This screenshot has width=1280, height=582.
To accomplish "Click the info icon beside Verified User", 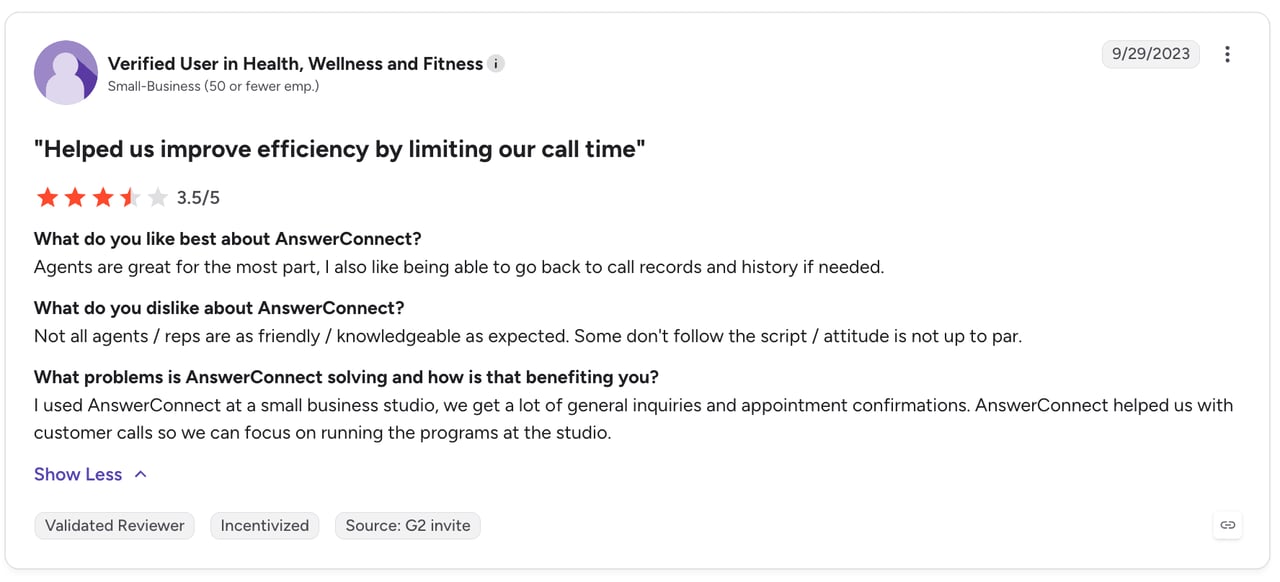I will coord(496,64).
